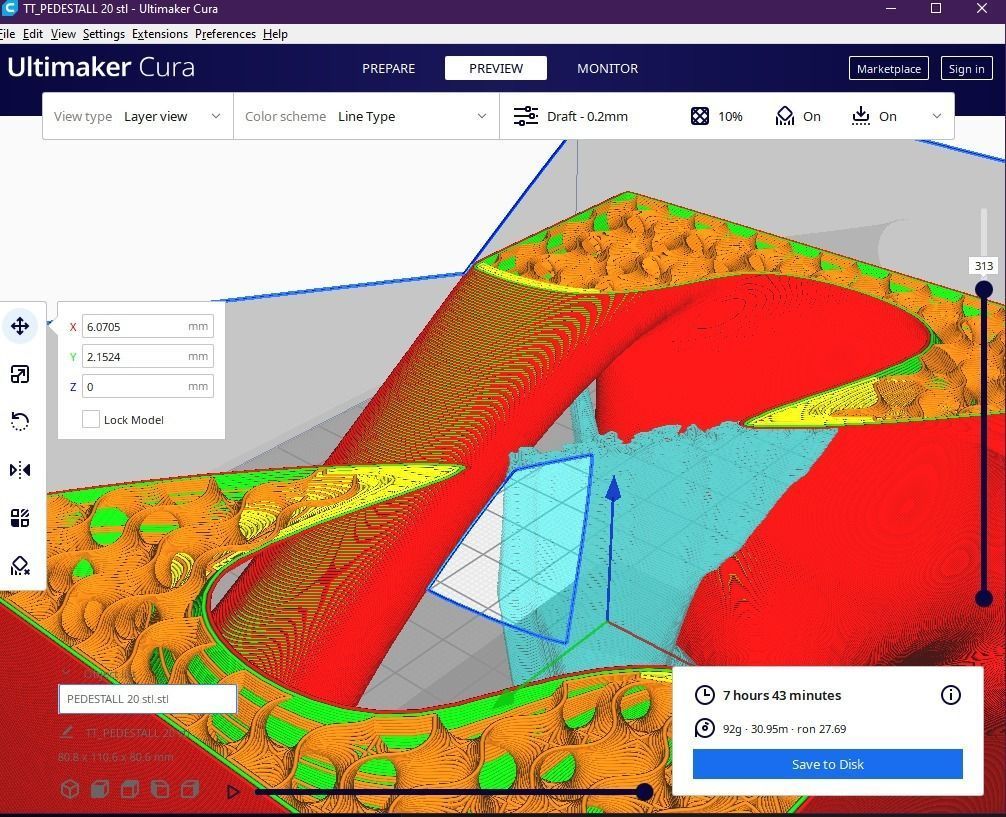The width and height of the screenshot is (1006, 817).
Task: Click the 10% infill density icon
Action: pos(700,116)
